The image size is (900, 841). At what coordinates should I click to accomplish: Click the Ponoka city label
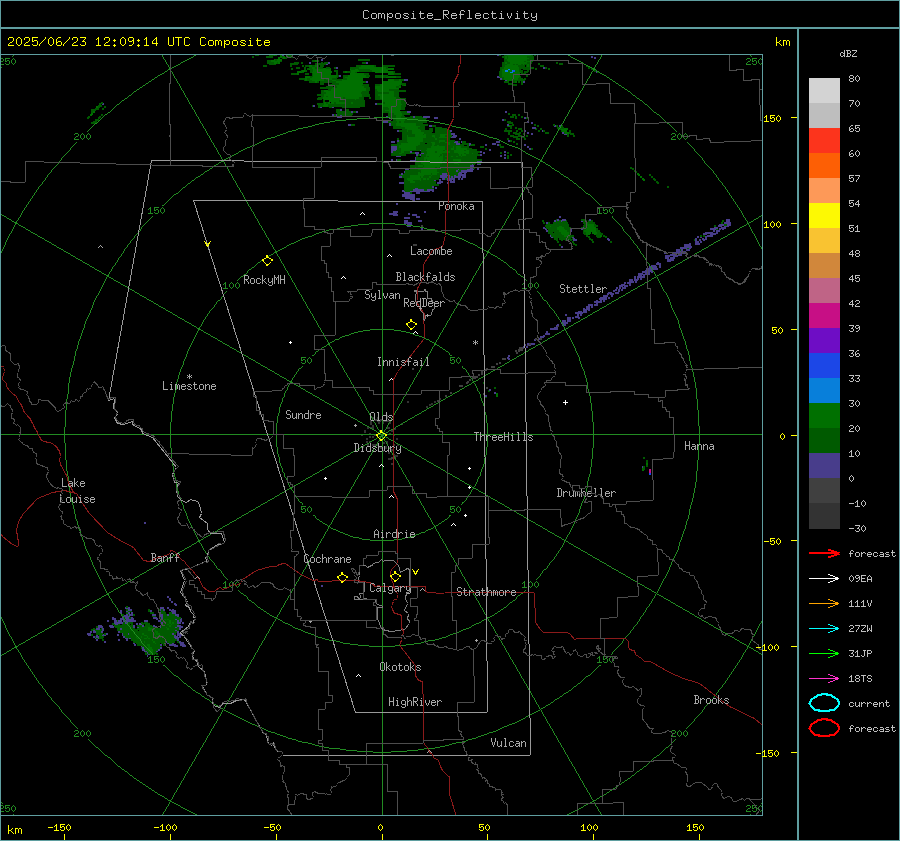coord(456,206)
